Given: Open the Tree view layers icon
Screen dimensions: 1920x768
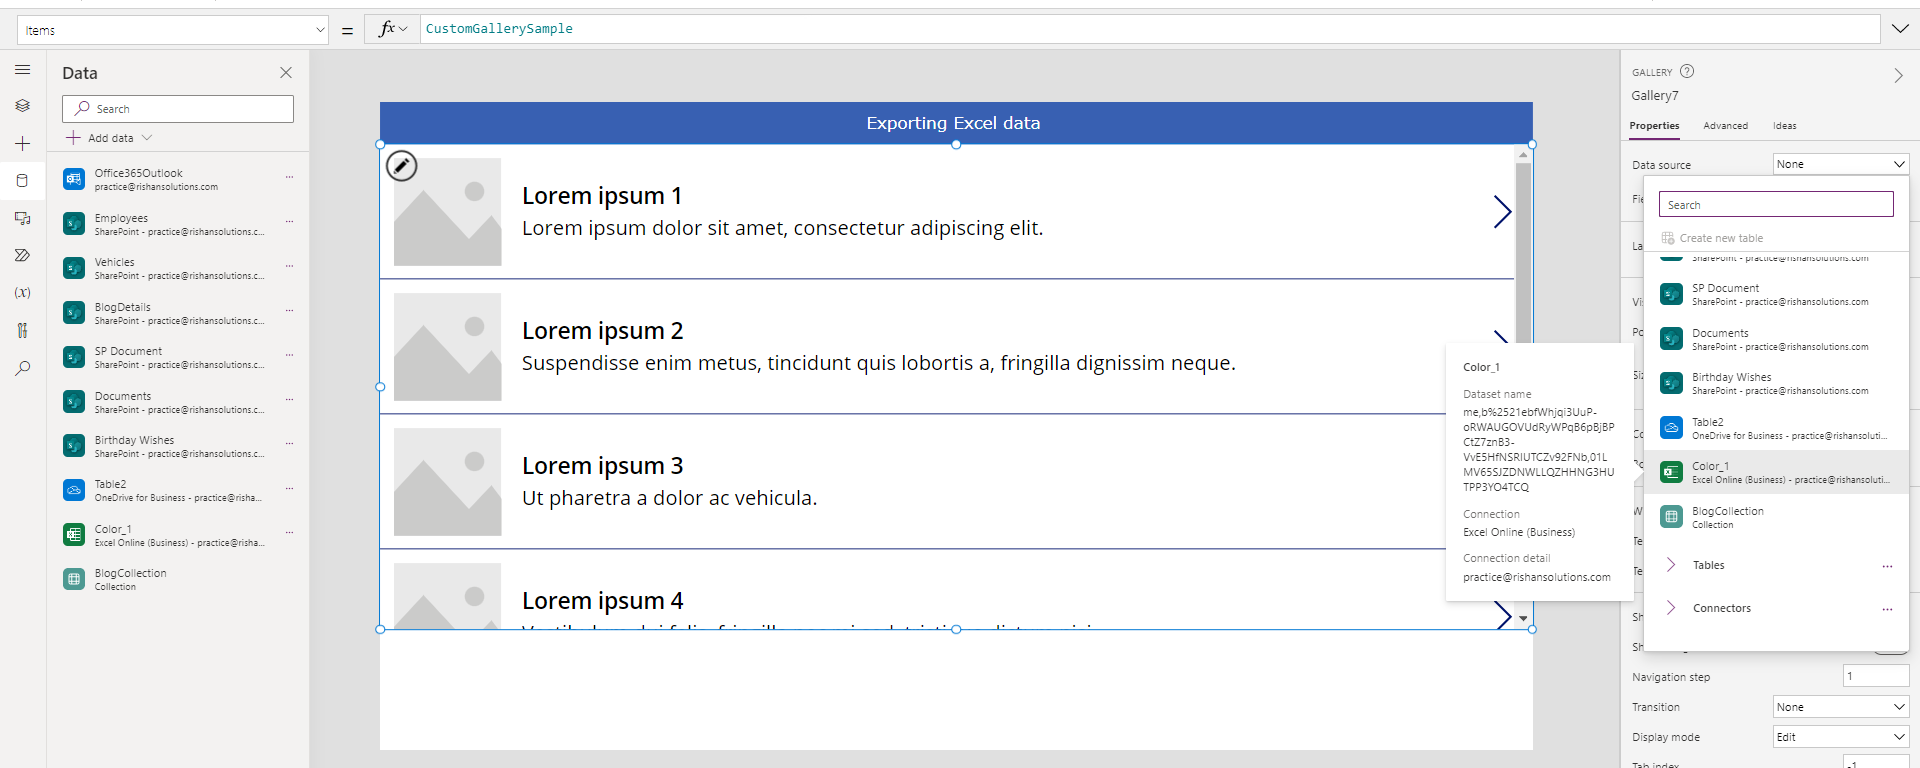Looking at the screenshot, I should tap(22, 106).
